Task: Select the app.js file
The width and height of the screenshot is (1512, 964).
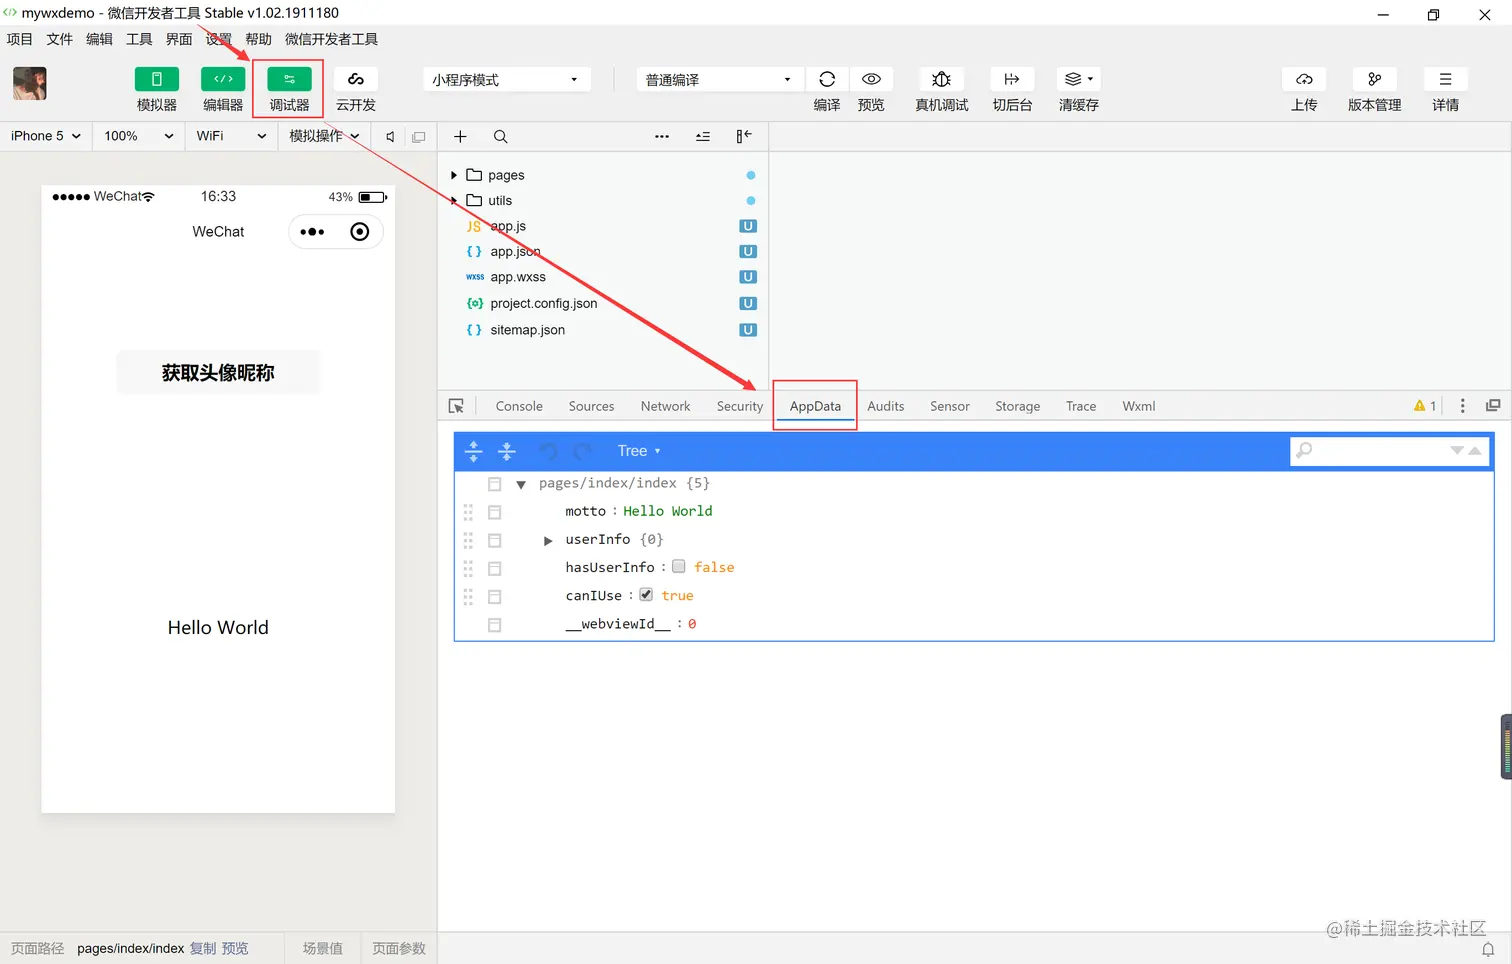Action: (508, 226)
